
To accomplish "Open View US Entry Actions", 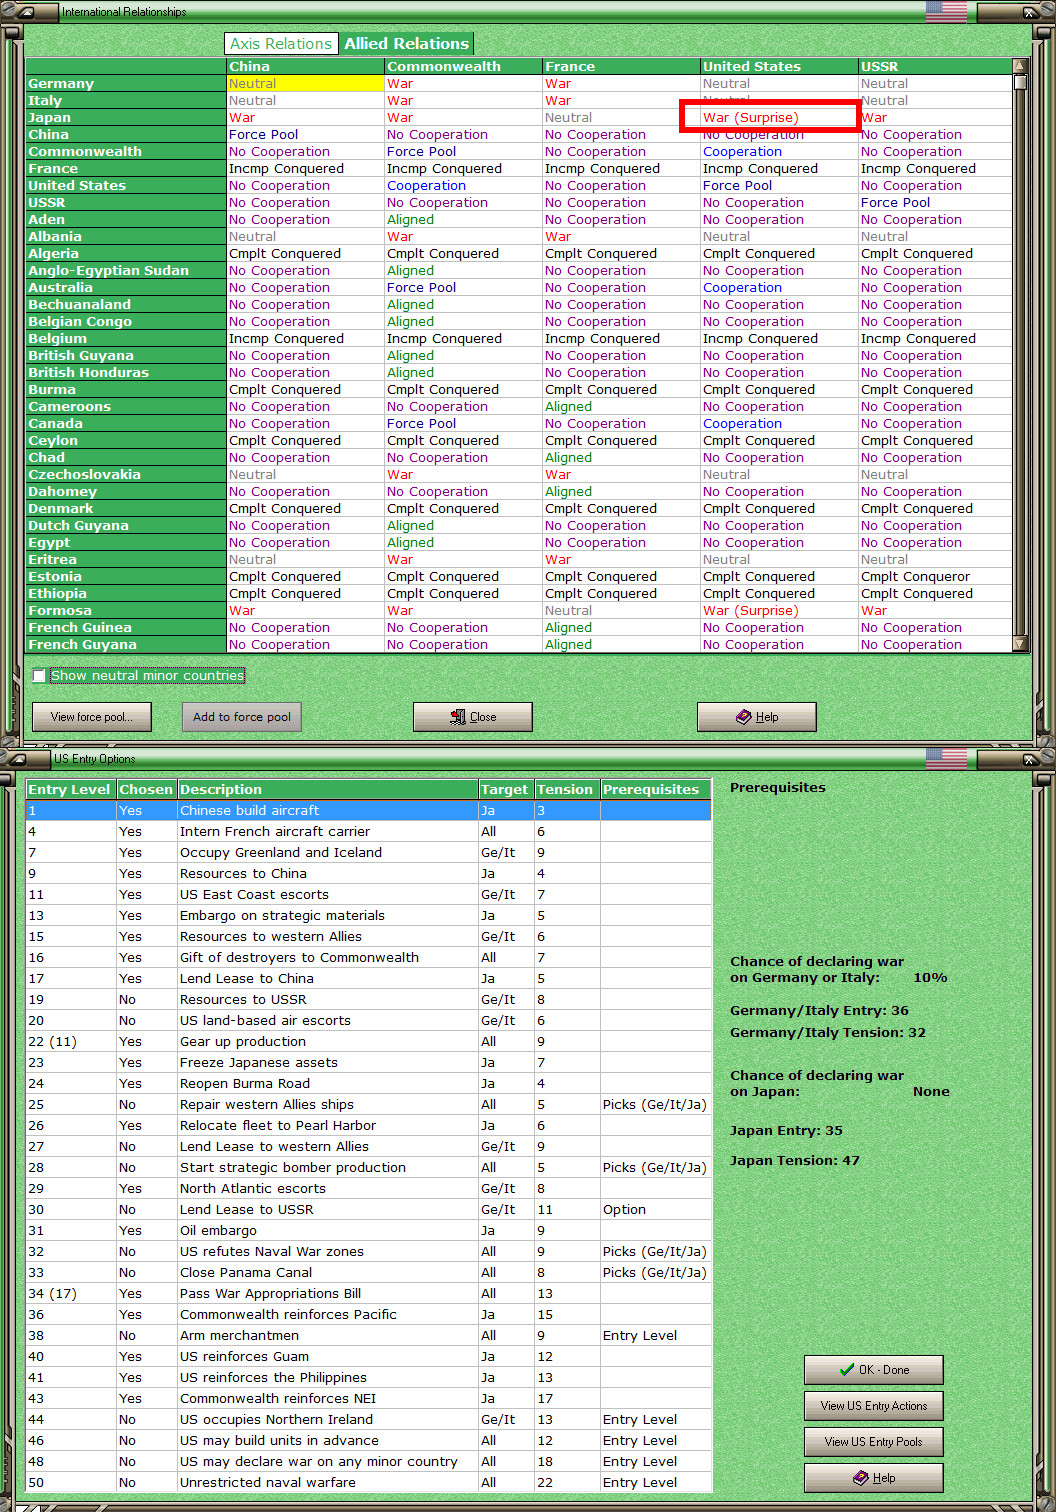I will 874,1406.
